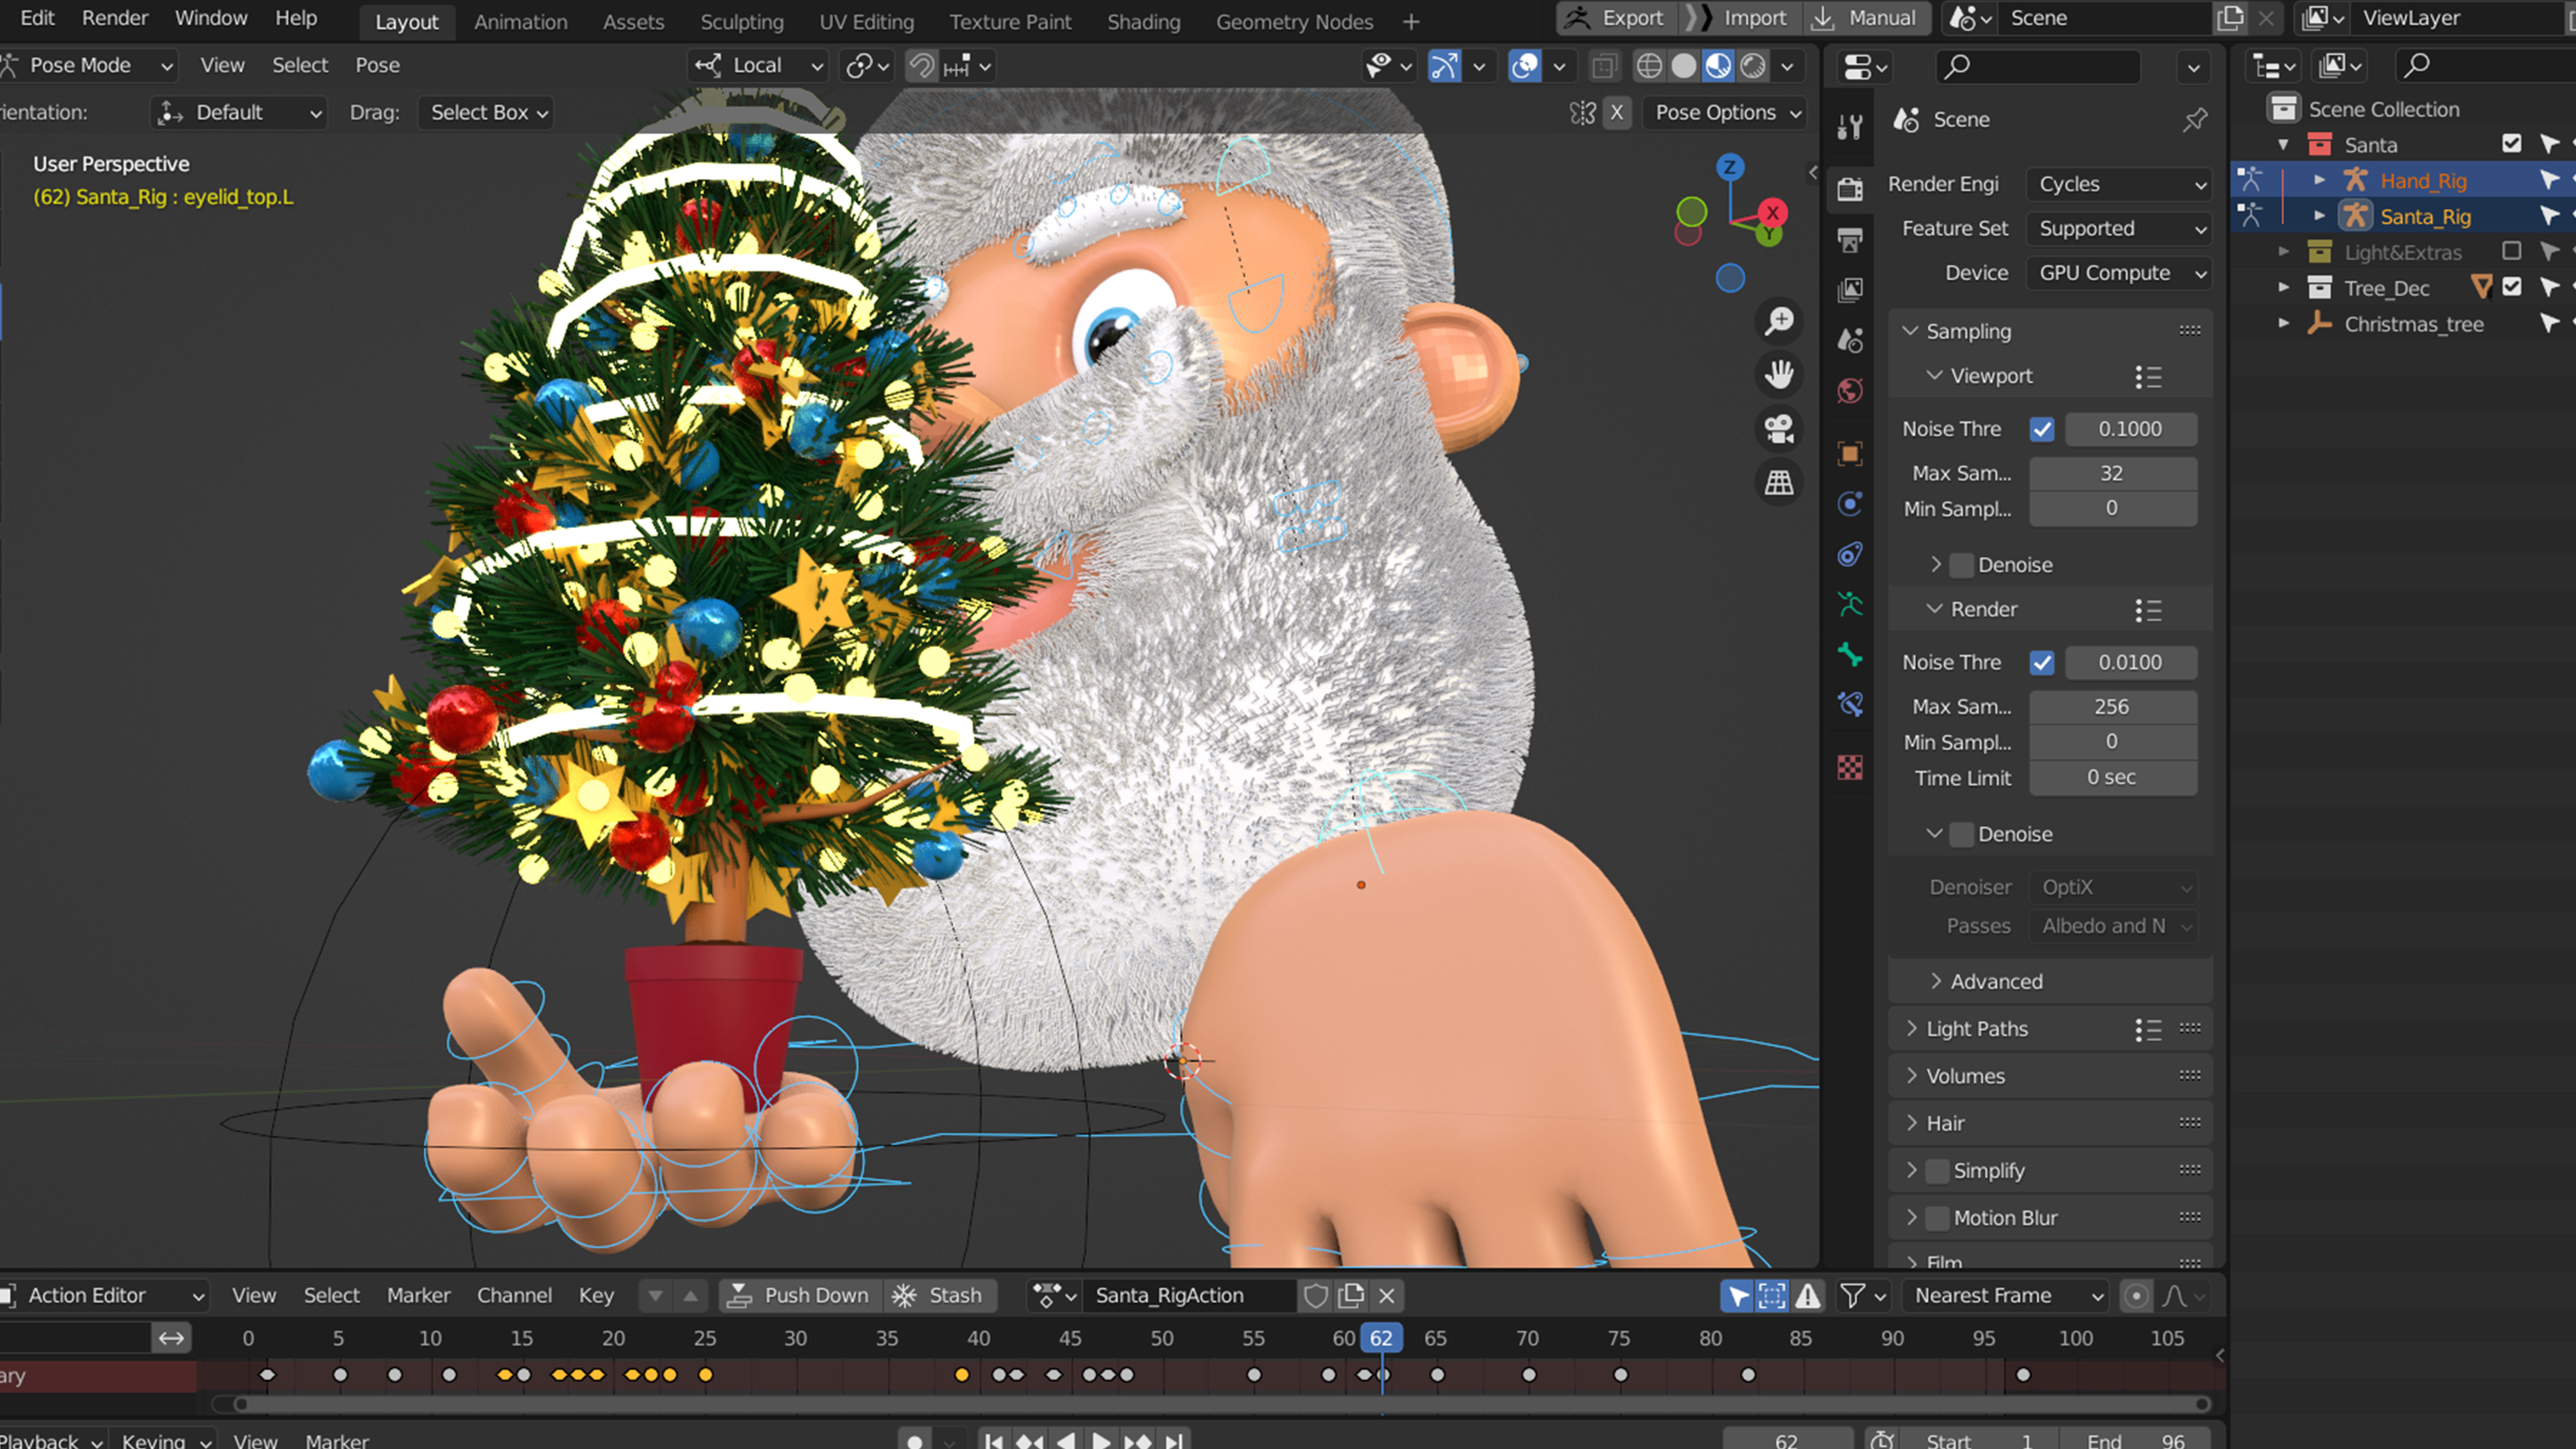This screenshot has height=1449, width=2576.
Task: Uncheck the Santa collection checkbox
Action: pyautogui.click(x=2511, y=144)
